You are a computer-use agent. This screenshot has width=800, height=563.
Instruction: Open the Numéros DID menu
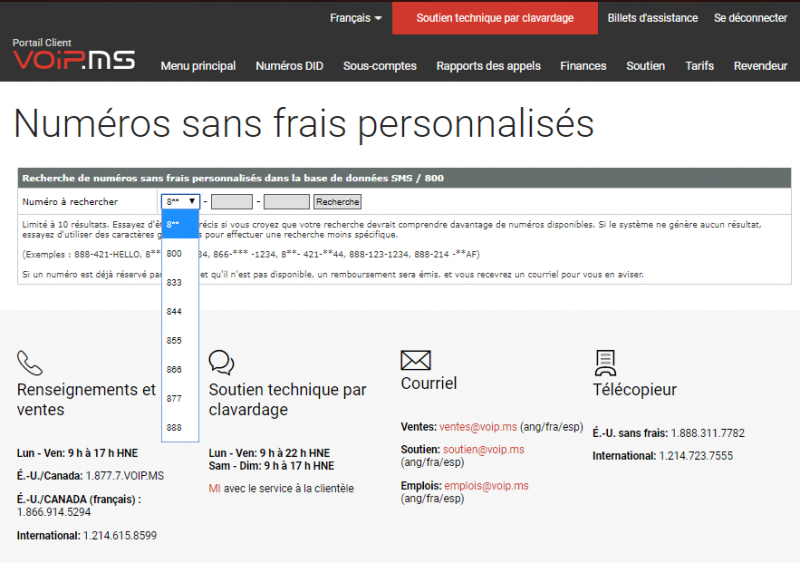(x=289, y=66)
